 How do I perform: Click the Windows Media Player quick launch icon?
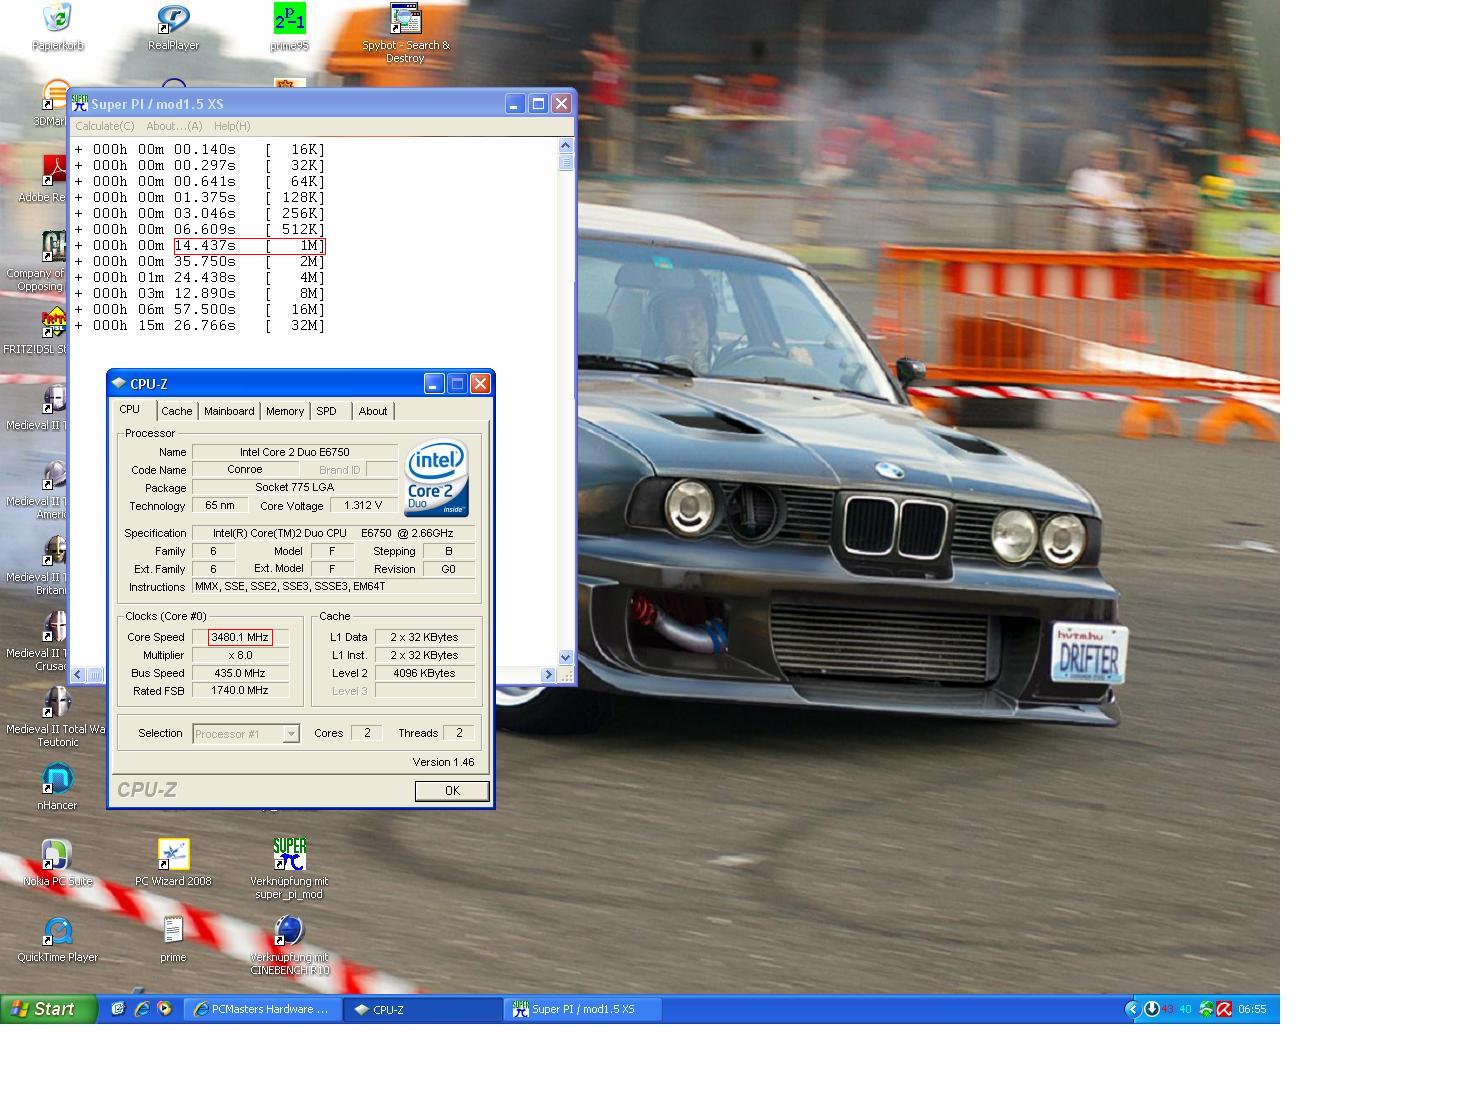[164, 1009]
